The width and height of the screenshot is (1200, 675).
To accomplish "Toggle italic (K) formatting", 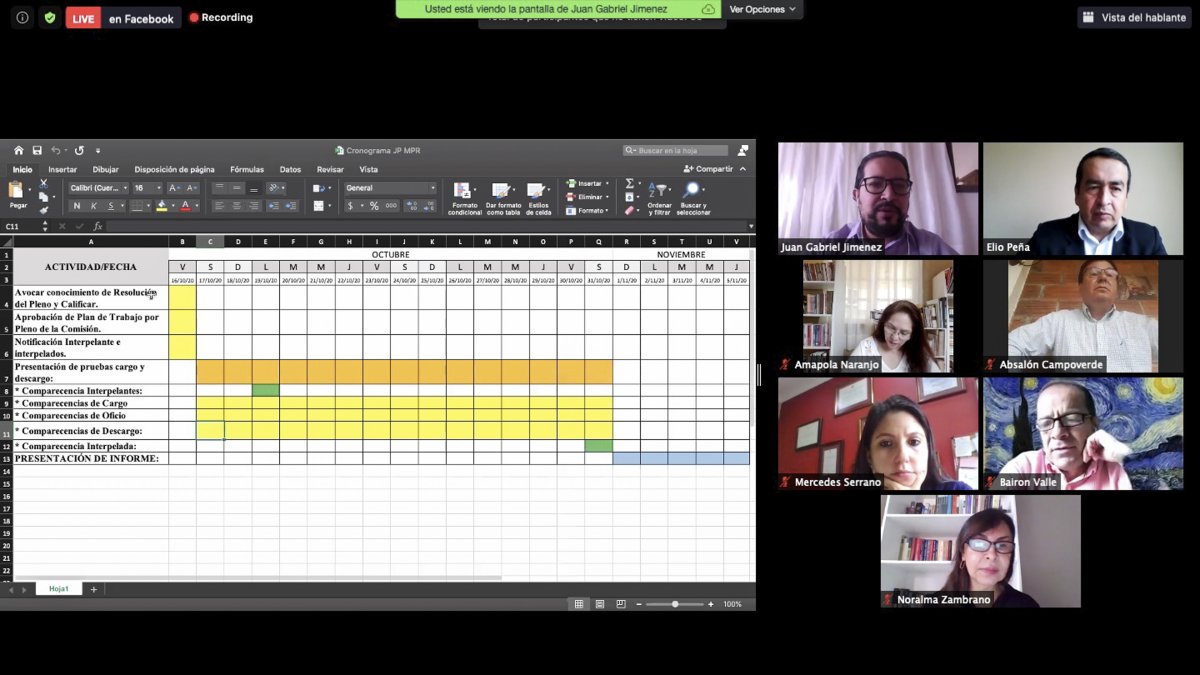I will pyautogui.click(x=93, y=206).
